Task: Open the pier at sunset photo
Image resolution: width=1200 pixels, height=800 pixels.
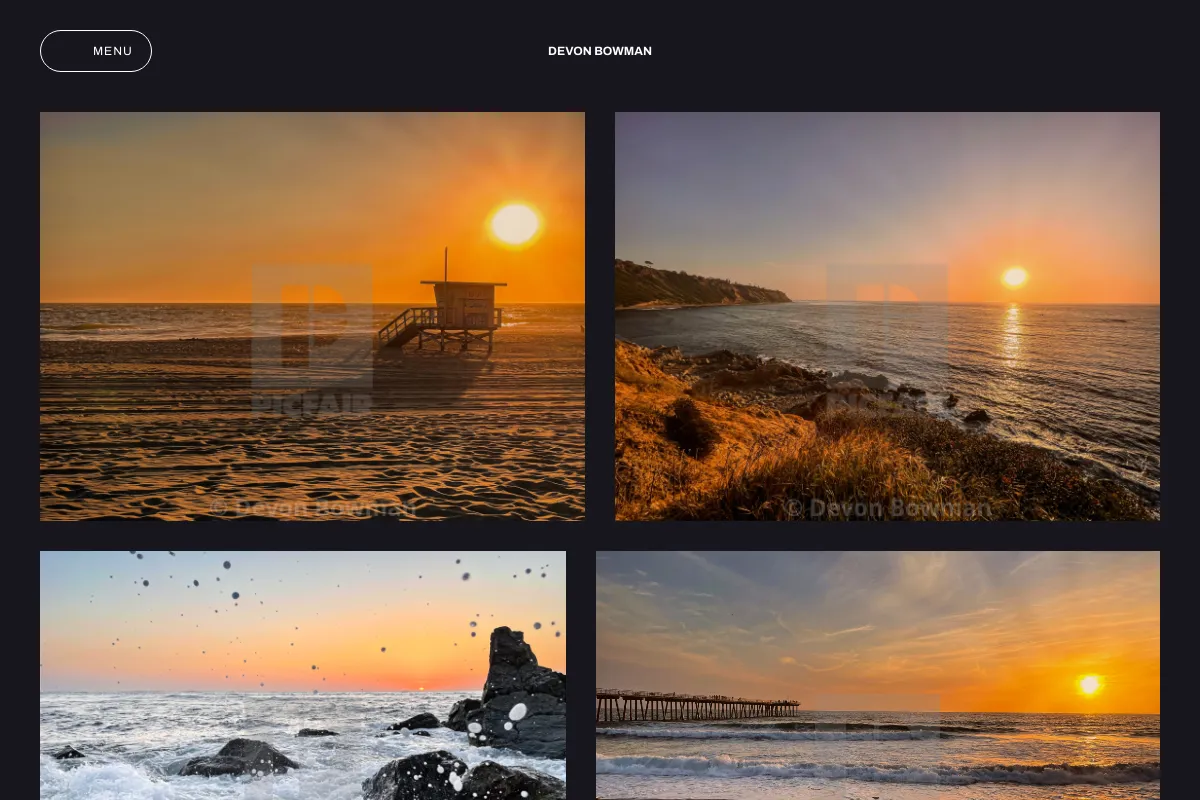Action: pyautogui.click(x=878, y=675)
